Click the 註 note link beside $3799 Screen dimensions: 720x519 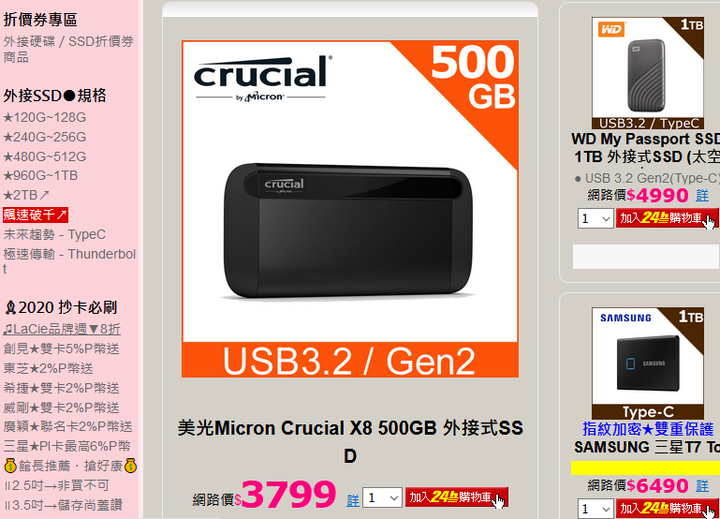353,500
